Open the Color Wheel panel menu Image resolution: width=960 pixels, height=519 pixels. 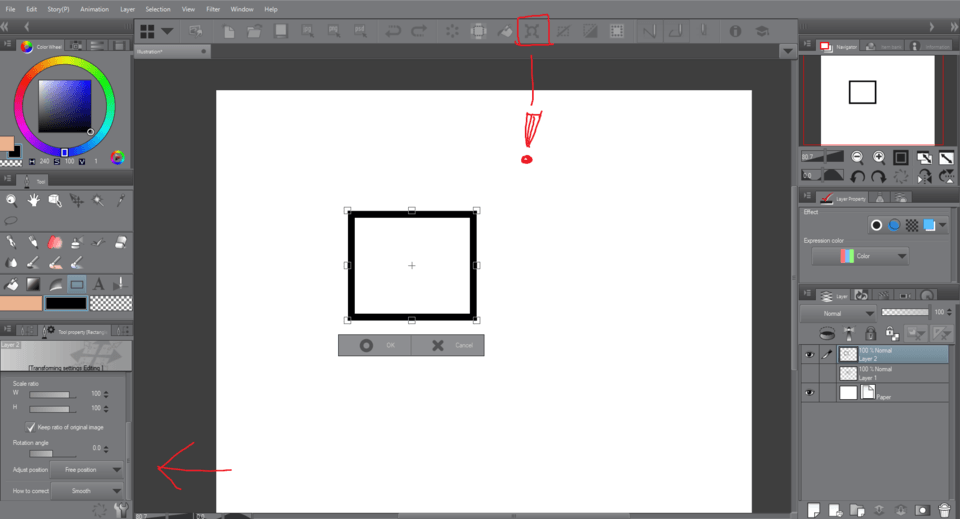tap(8, 44)
